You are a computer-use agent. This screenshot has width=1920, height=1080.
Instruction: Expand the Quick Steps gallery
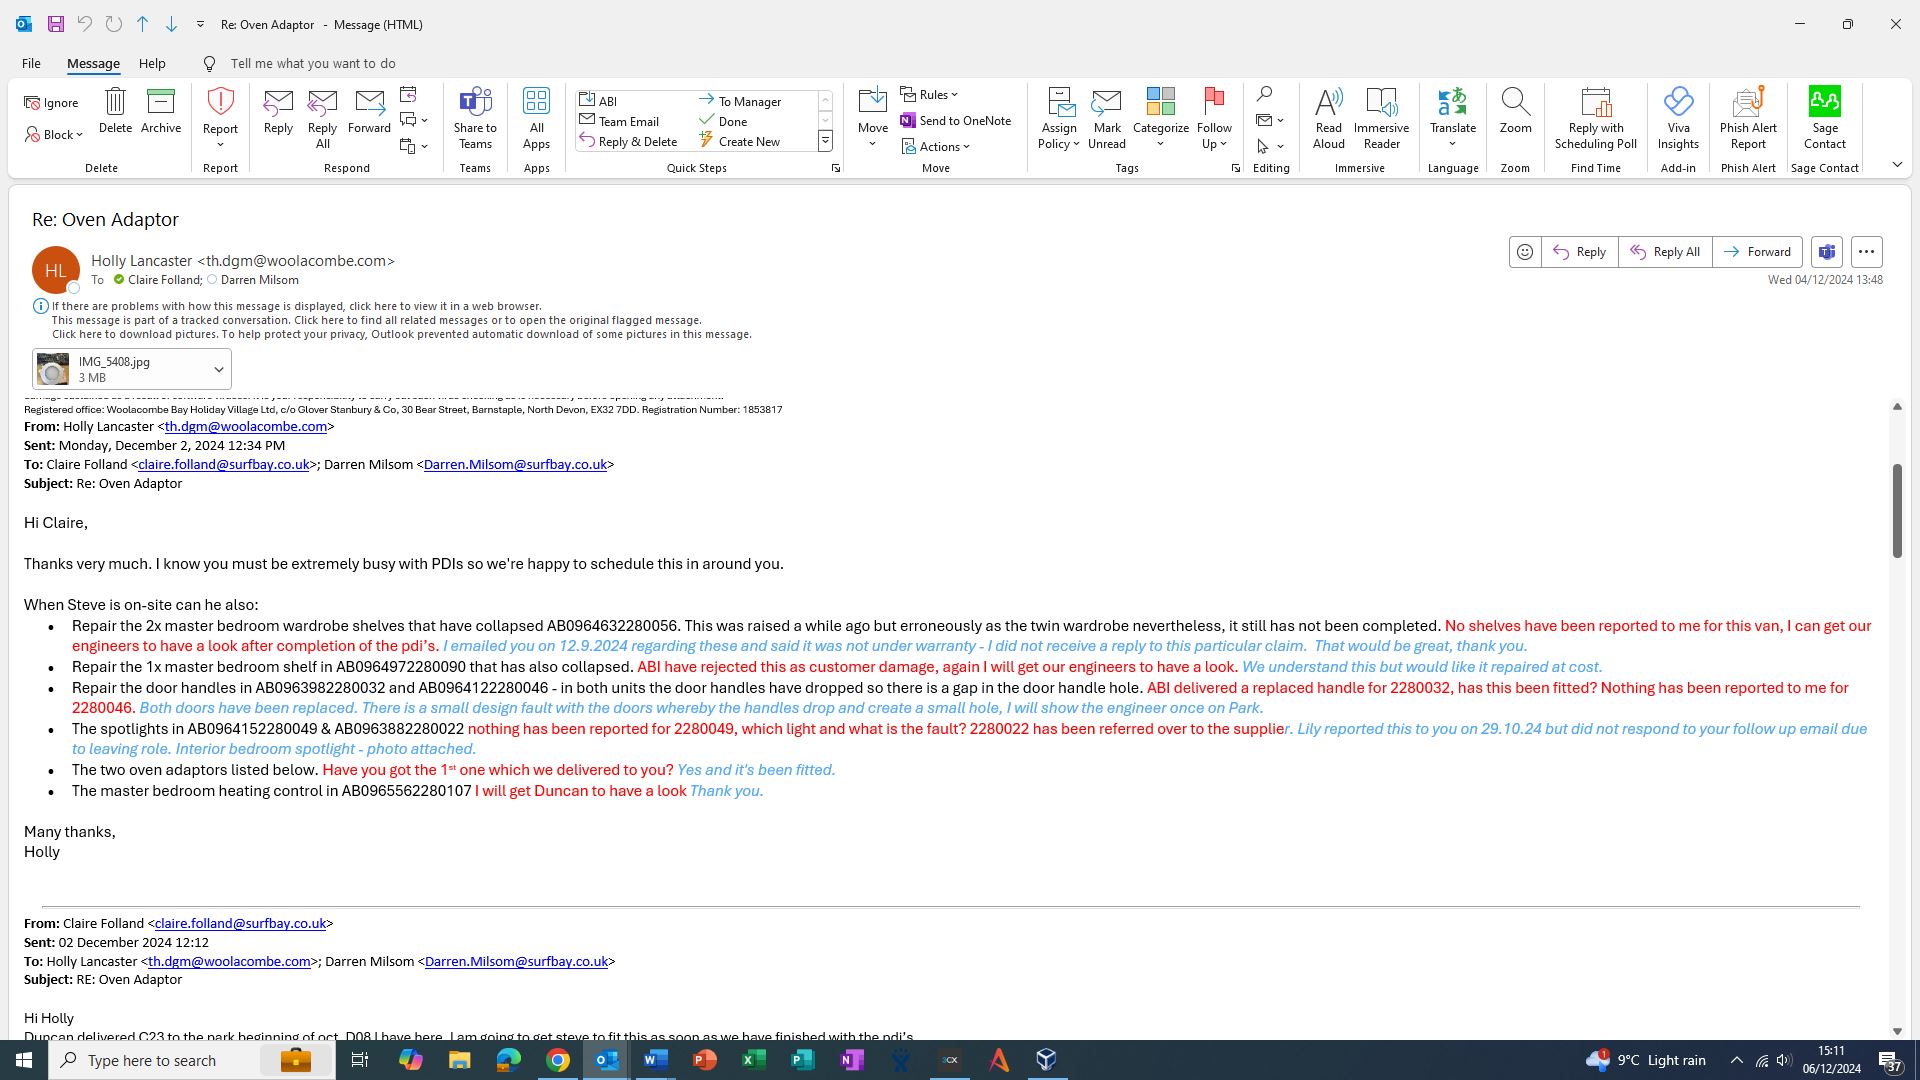(x=825, y=141)
